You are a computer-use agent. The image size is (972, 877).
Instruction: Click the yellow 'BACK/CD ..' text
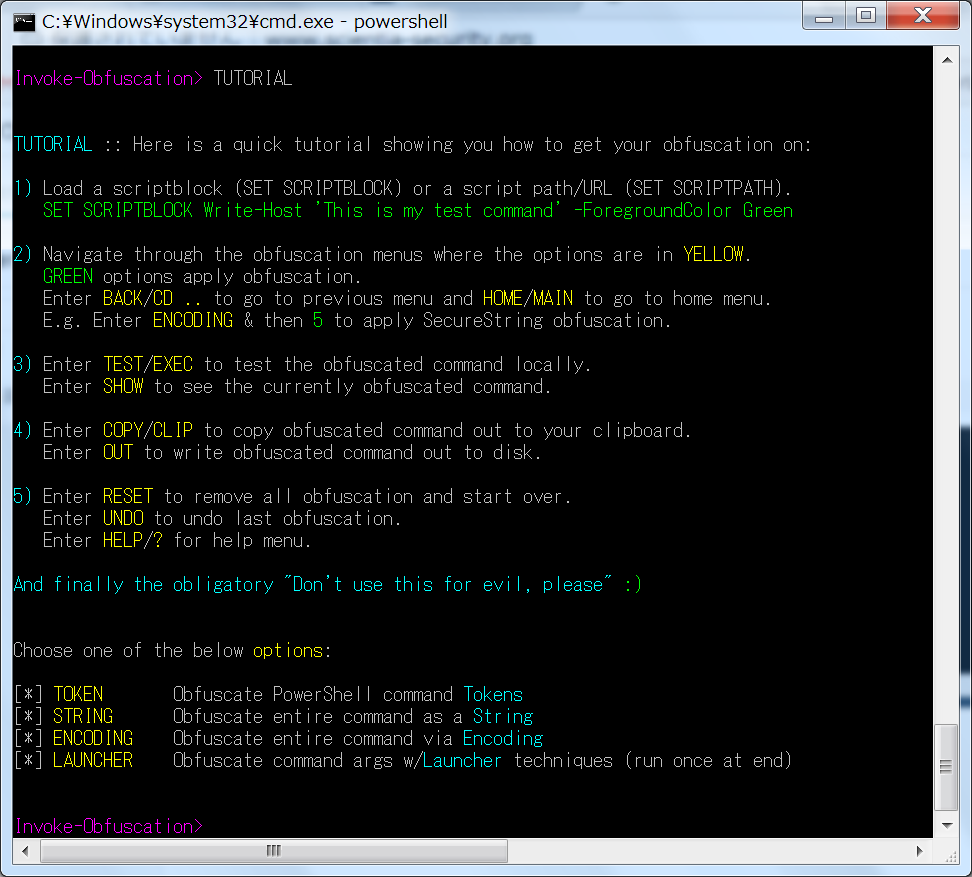coord(152,299)
